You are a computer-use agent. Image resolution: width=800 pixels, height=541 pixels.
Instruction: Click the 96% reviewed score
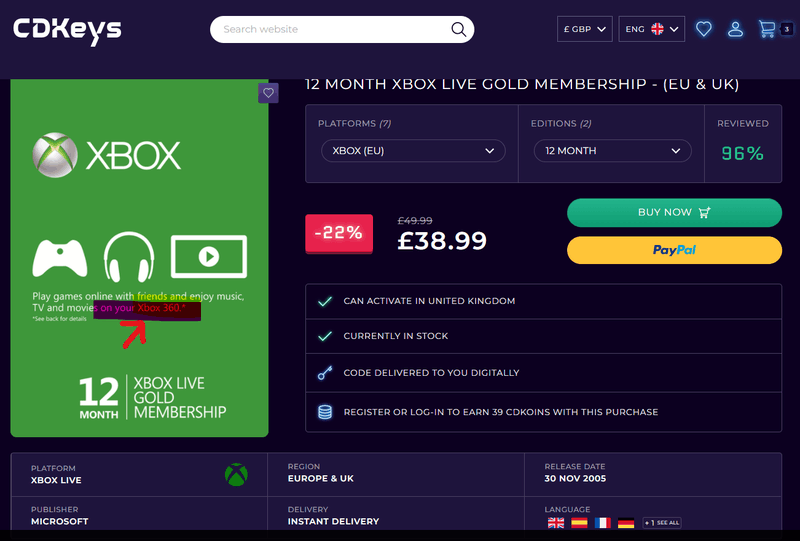742,153
